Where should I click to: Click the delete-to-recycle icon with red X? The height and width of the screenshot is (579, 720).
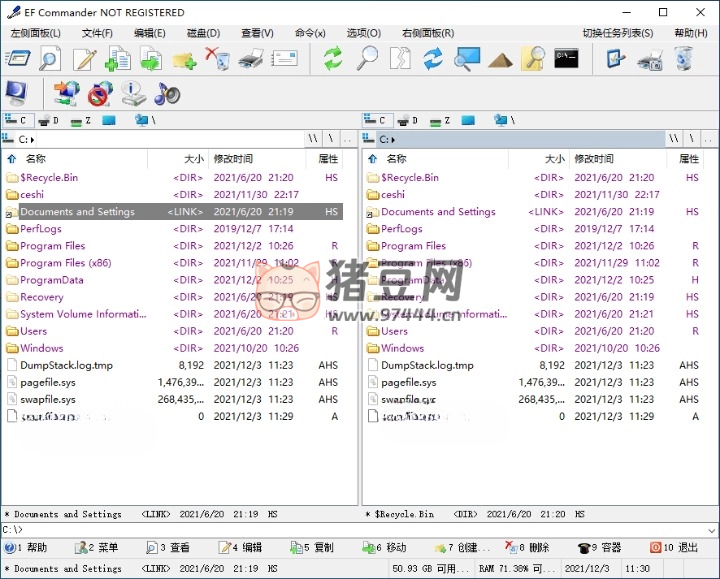pos(217,59)
